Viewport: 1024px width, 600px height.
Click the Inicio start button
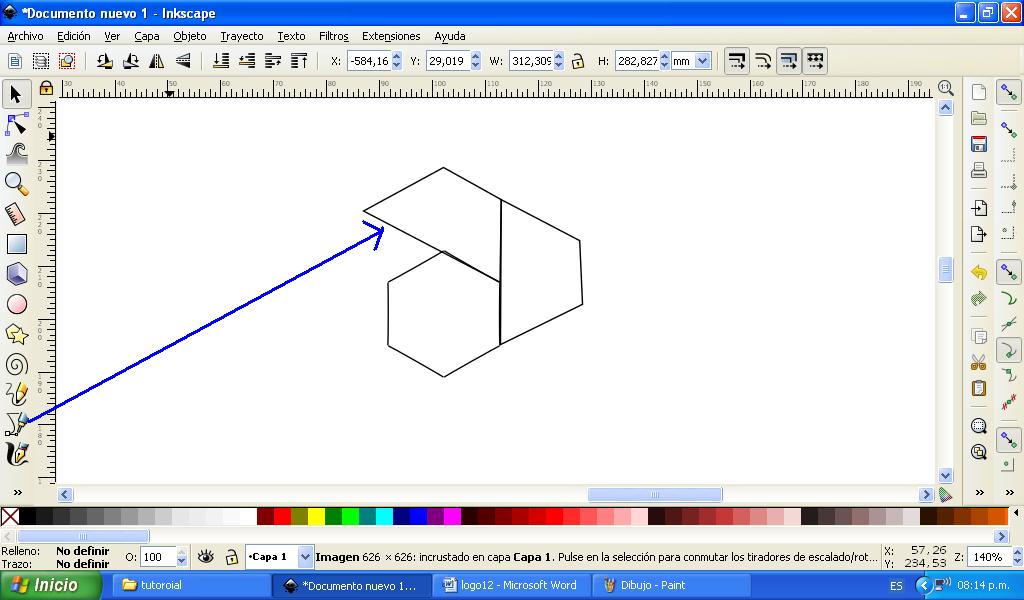click(x=51, y=585)
